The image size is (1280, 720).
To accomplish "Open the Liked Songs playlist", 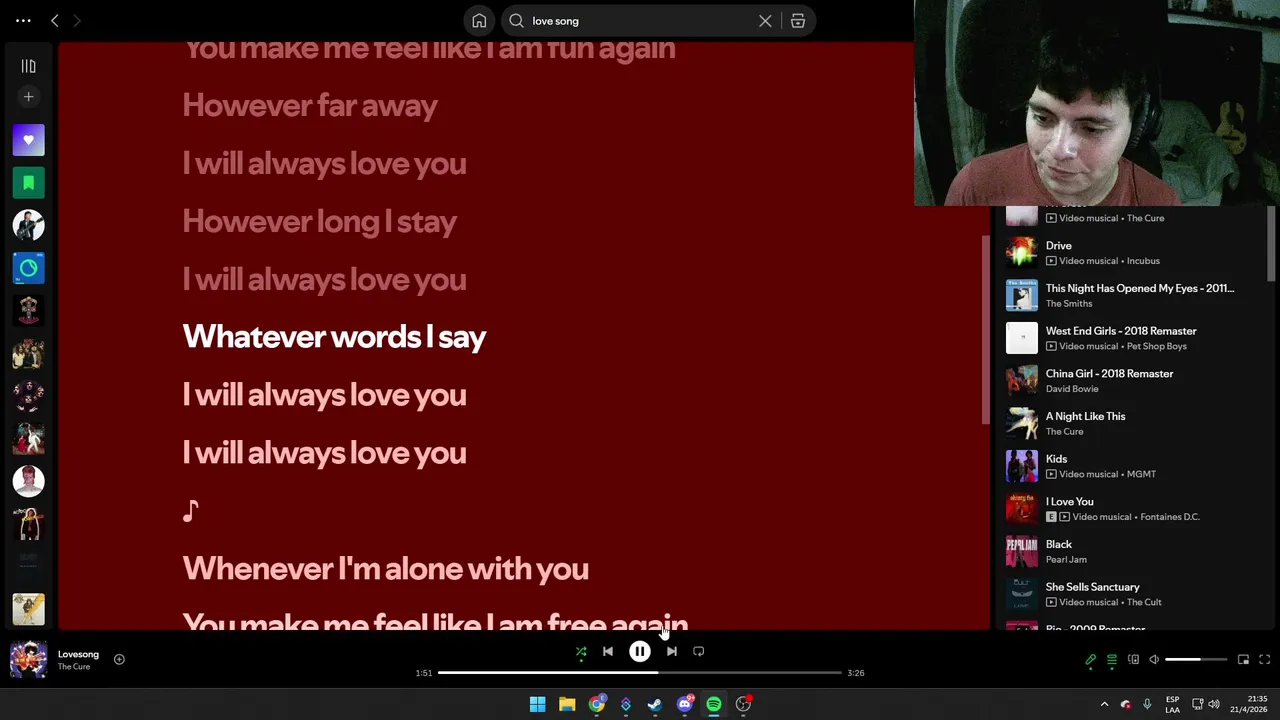I will coord(28,140).
